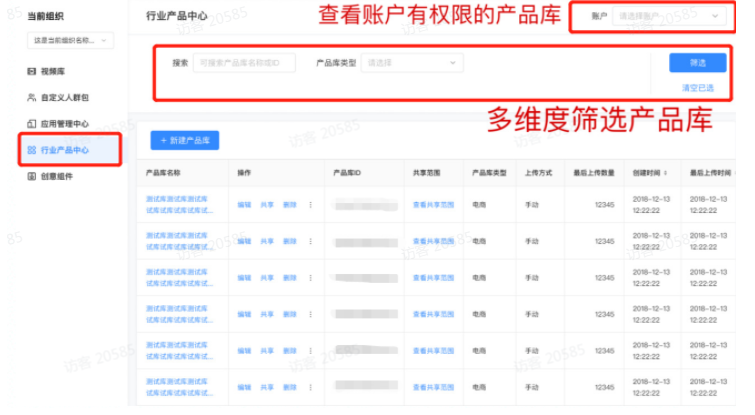
Task: Click the 应用管理中心 sidebar icon
Action: coord(32,124)
